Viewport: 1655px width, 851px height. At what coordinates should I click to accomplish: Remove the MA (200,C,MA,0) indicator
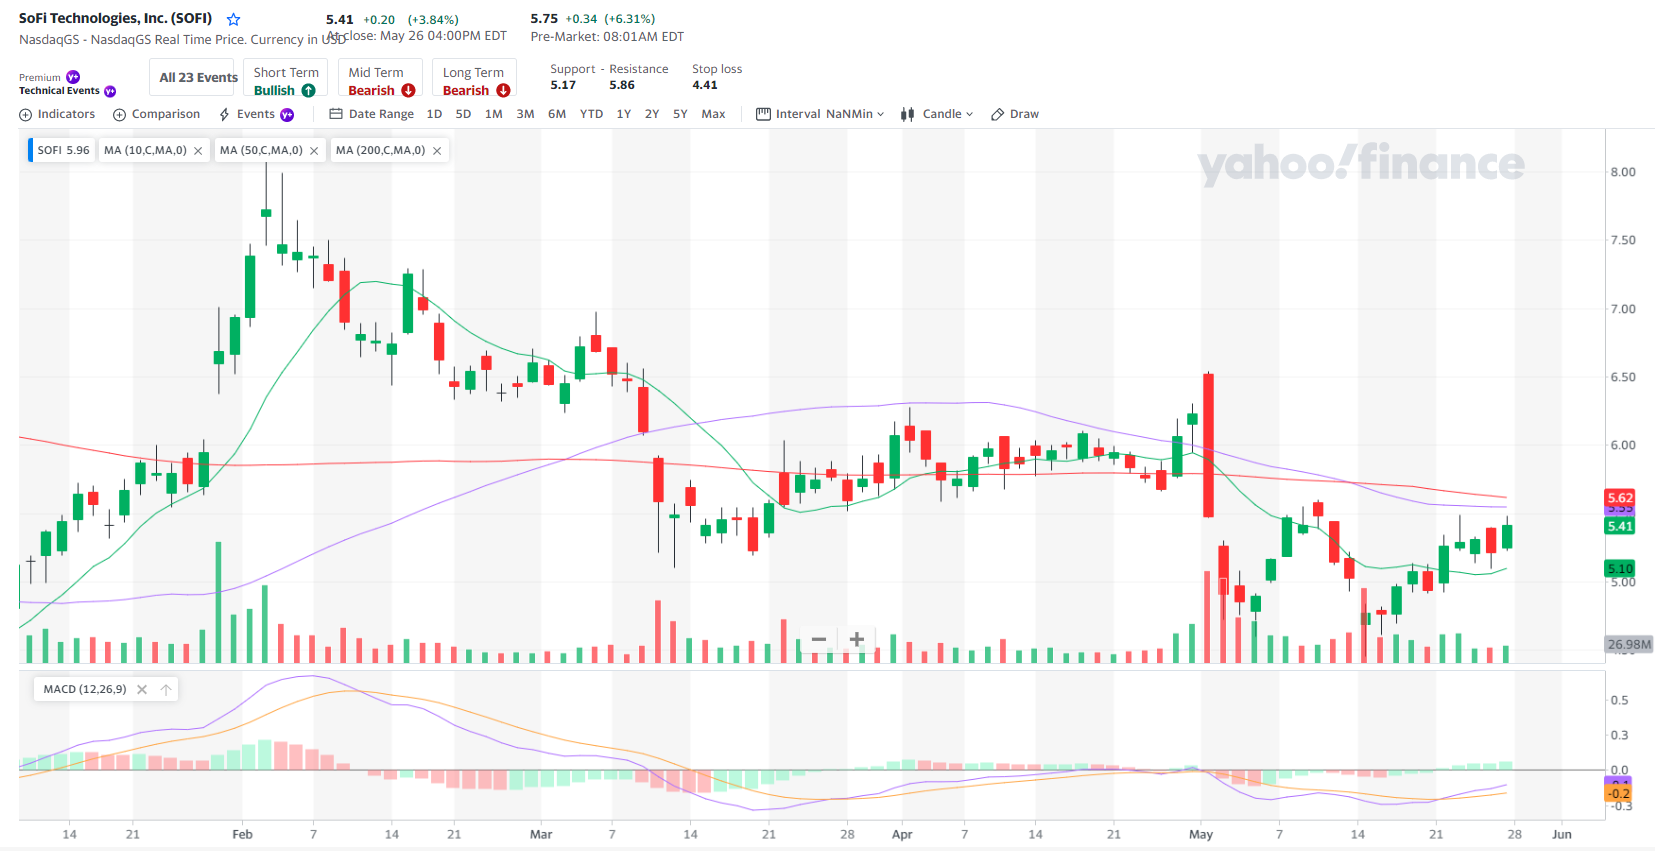tap(437, 151)
